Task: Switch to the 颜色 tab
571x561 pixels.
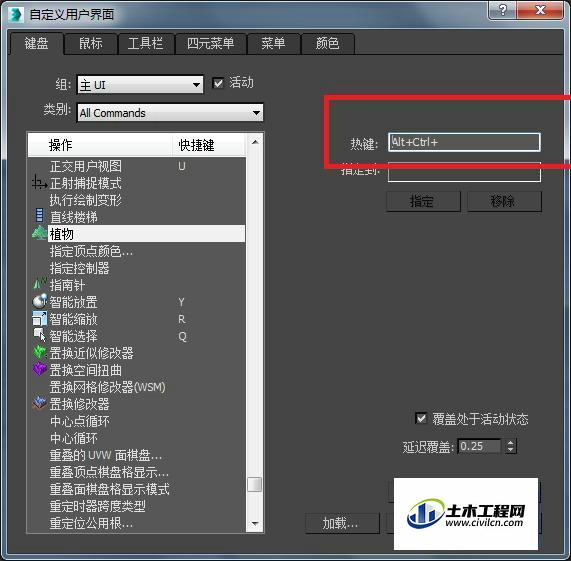Action: tap(327, 44)
